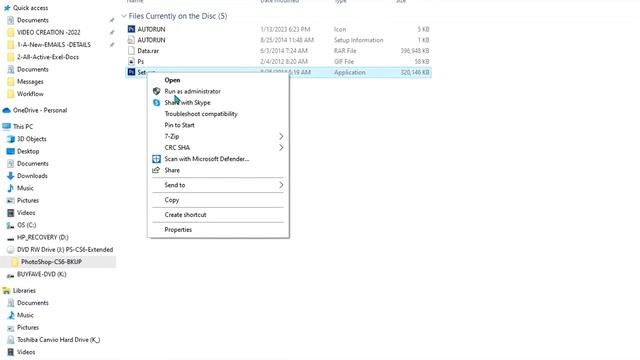
Task: Open VIDEO CREATION -2022 folder
Action: point(49,32)
